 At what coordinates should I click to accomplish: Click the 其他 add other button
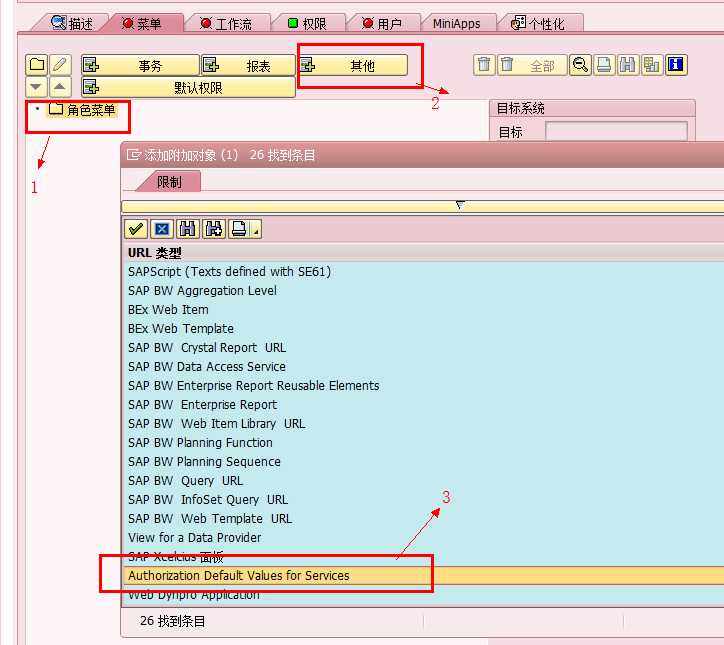[x=353, y=65]
